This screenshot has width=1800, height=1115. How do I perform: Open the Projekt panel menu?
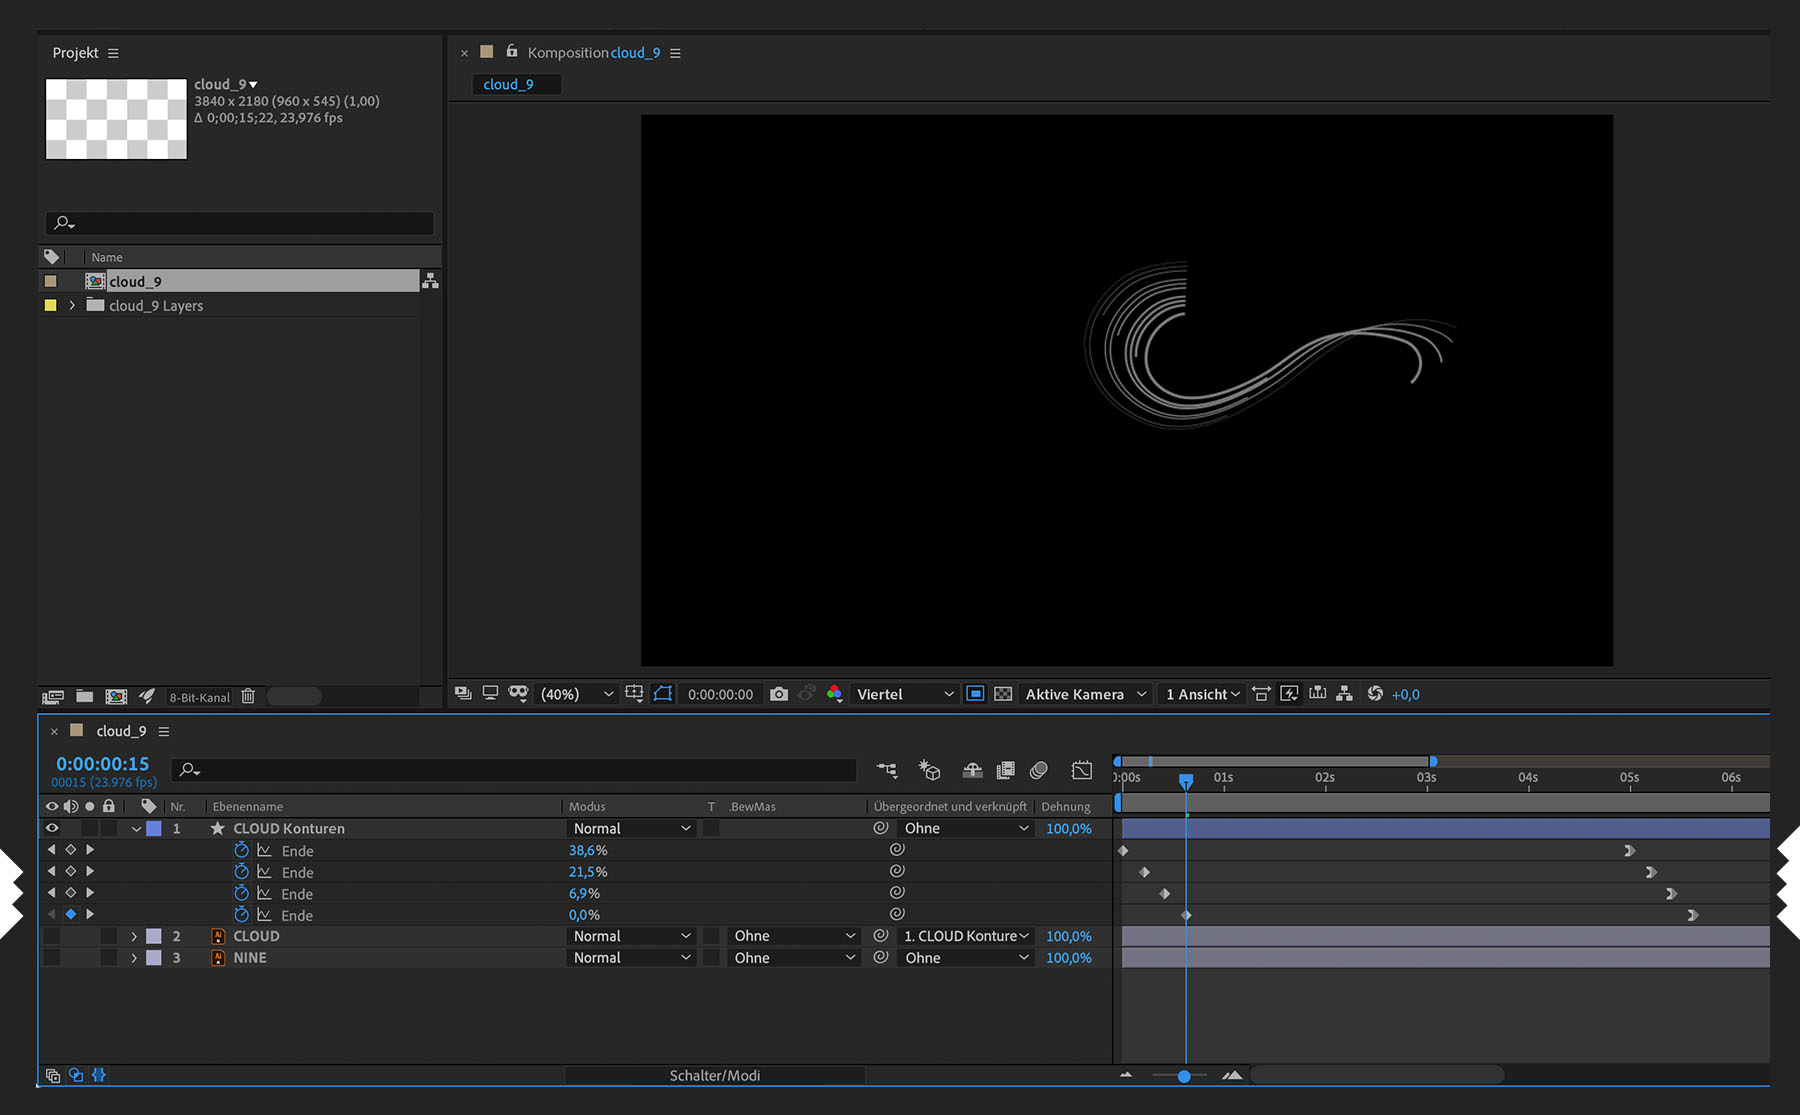[113, 53]
